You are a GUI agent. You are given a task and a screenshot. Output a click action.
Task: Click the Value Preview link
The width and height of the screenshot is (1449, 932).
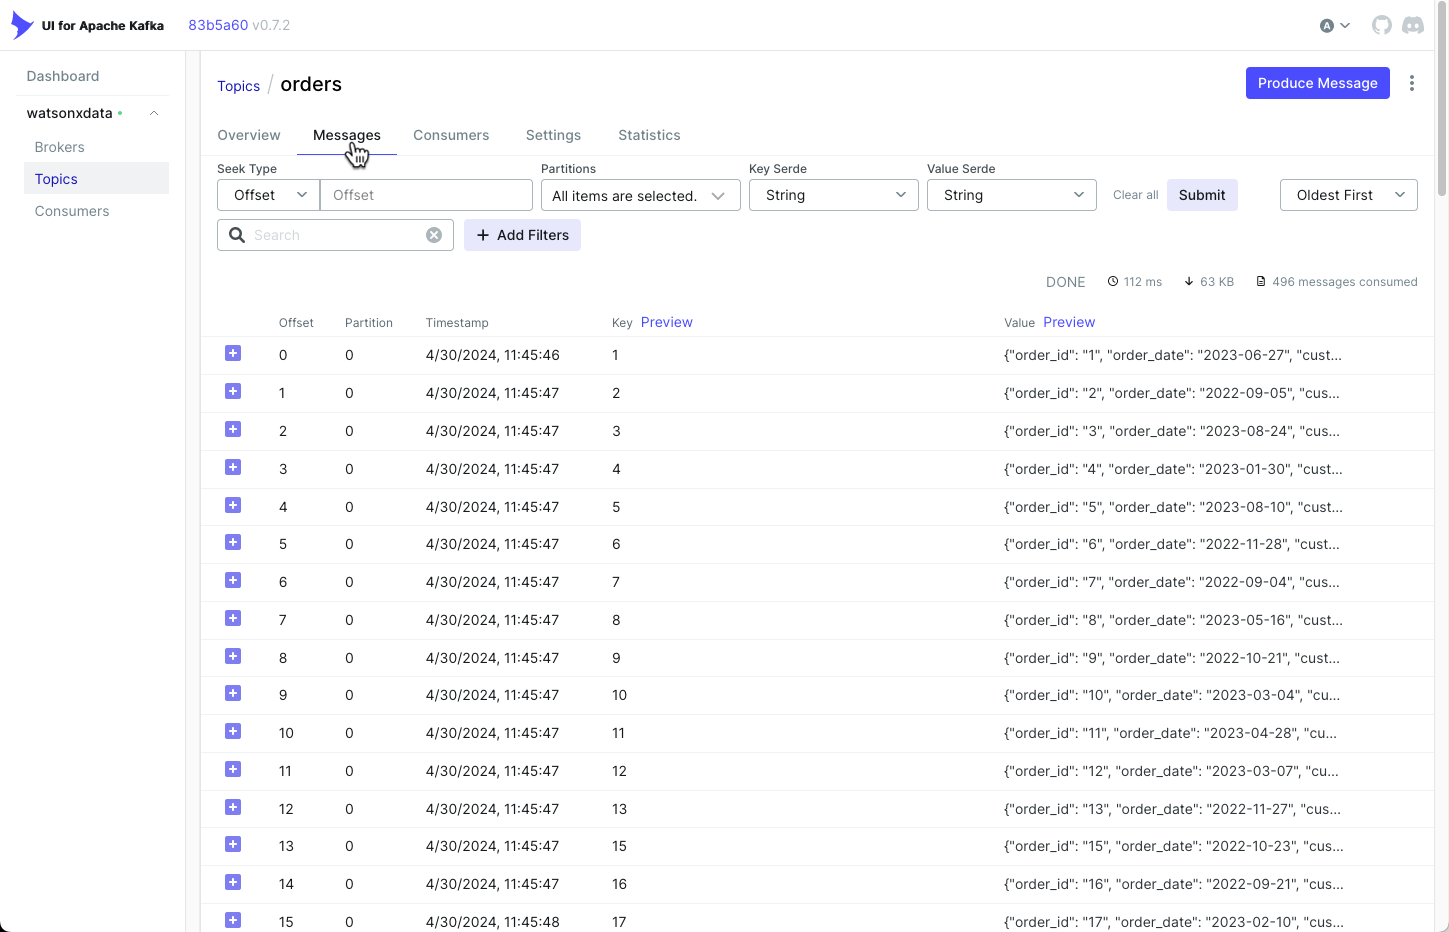tap(1069, 322)
